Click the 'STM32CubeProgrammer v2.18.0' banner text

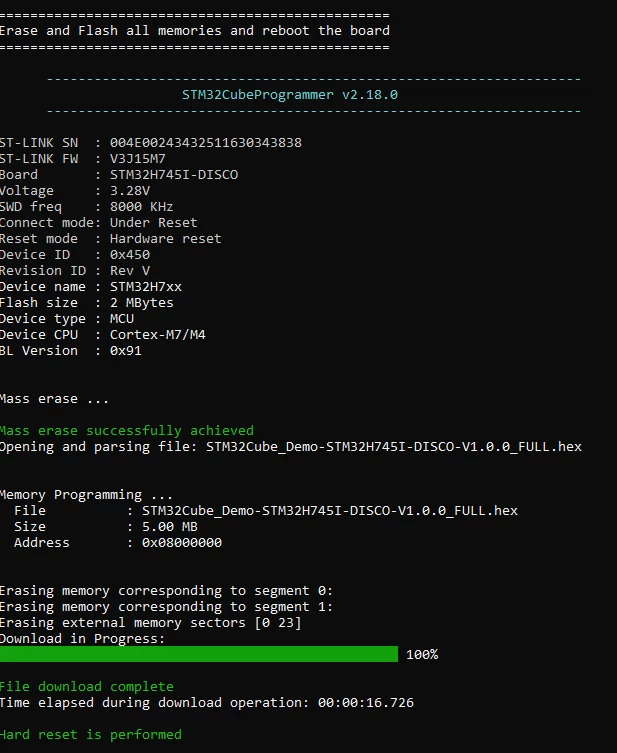[290, 95]
